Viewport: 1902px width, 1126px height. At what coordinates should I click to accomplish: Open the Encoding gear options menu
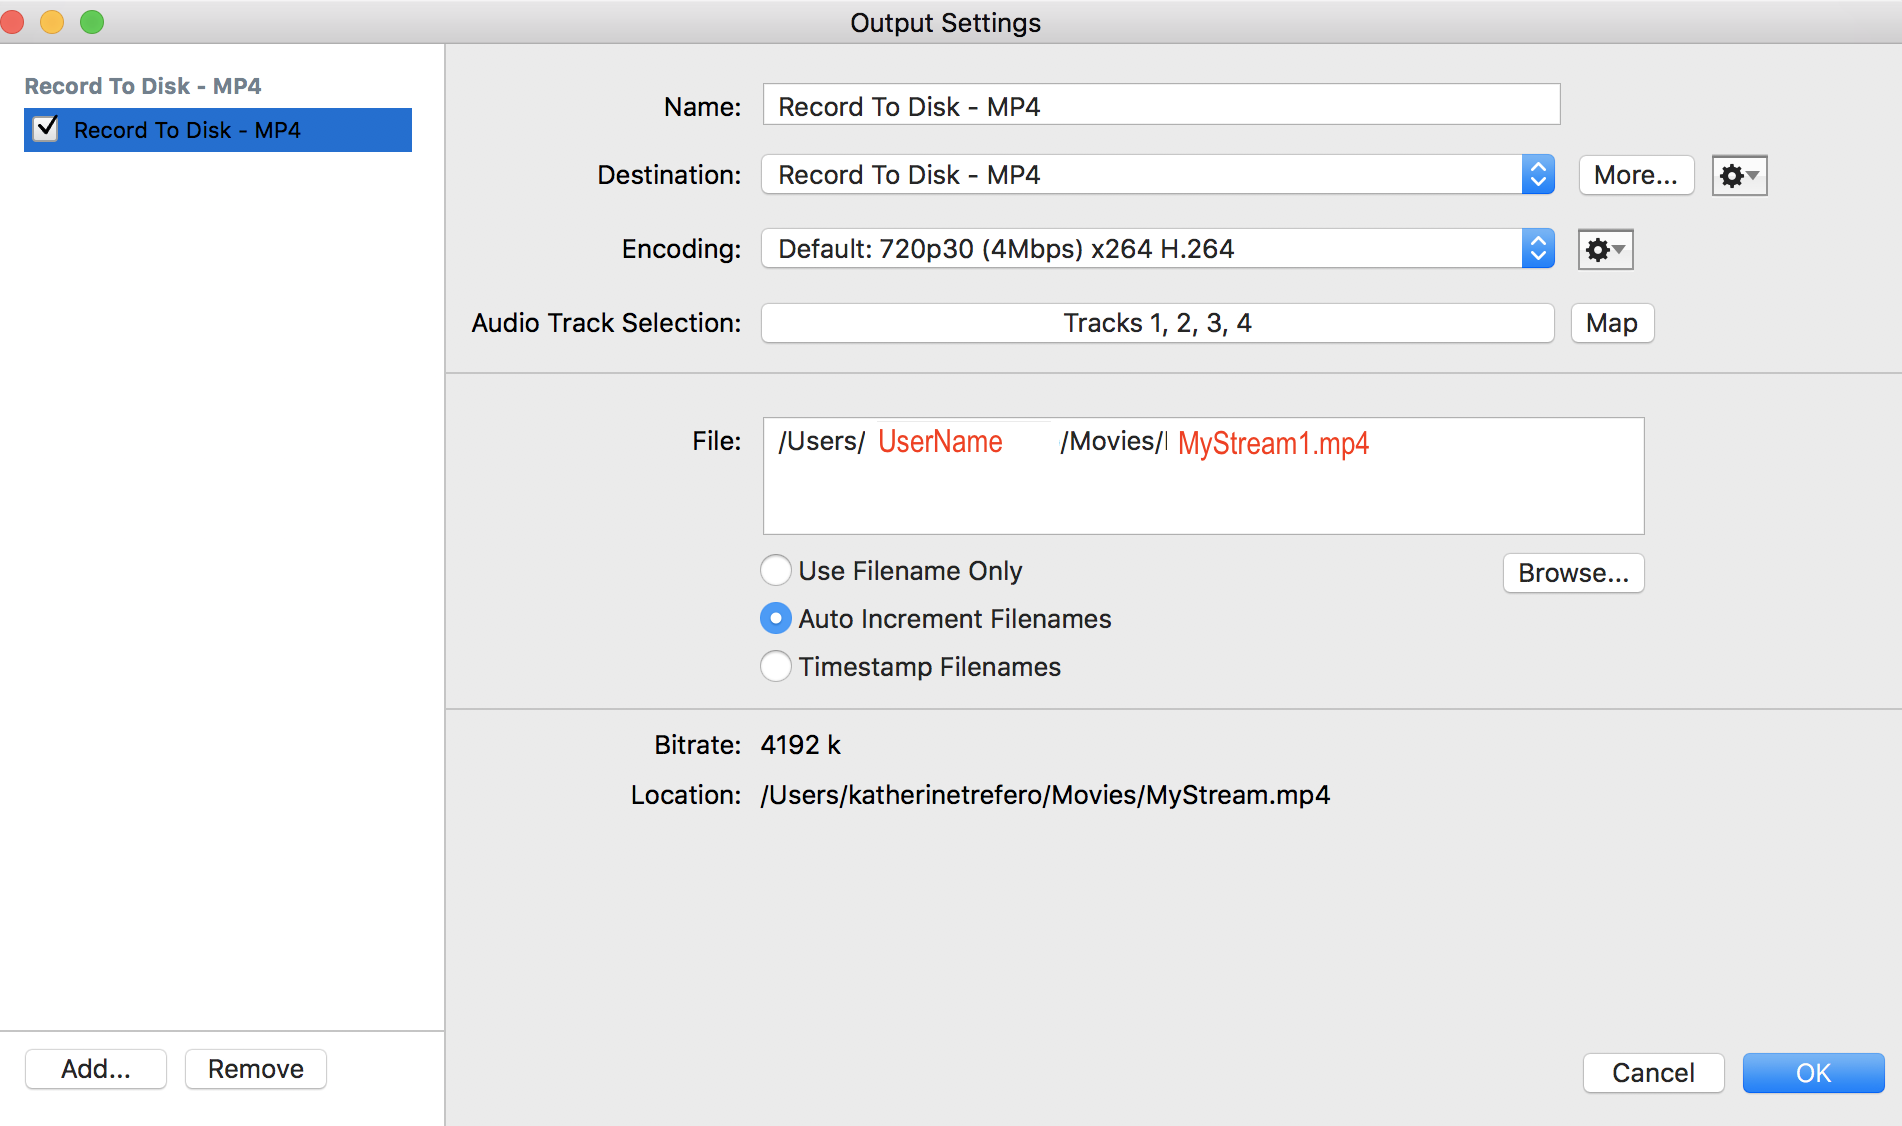(1605, 250)
